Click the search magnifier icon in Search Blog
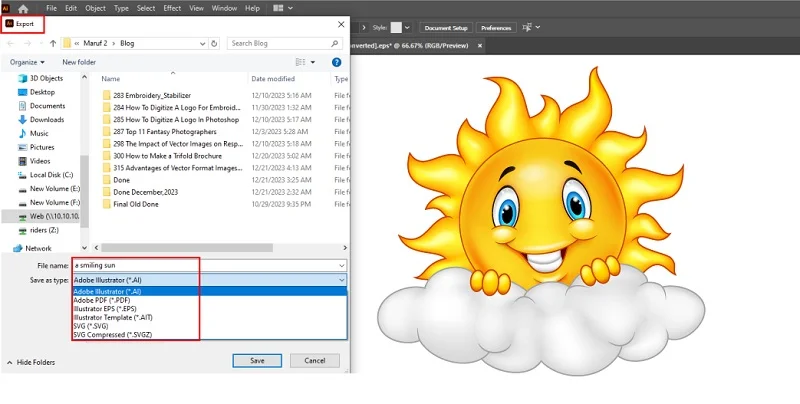Viewport: 800px width, 404px height. tap(335, 44)
